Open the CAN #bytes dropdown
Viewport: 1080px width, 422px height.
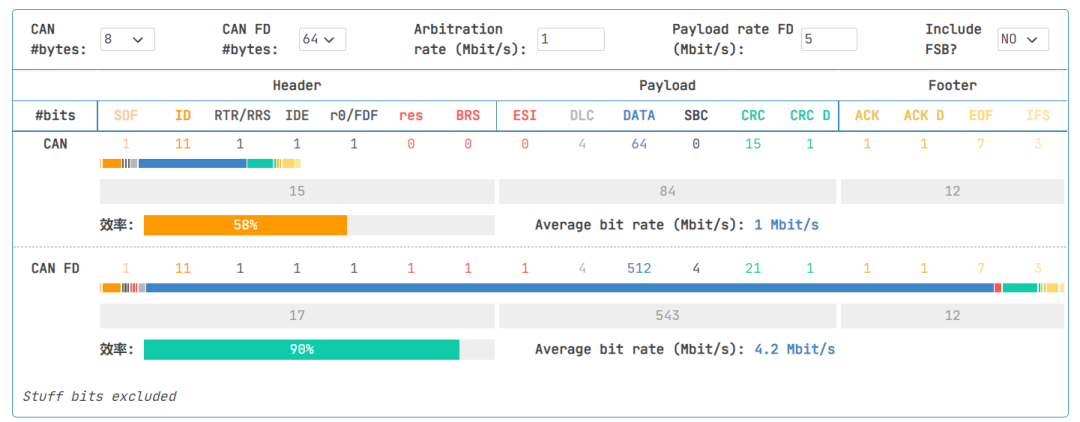[x=127, y=39]
